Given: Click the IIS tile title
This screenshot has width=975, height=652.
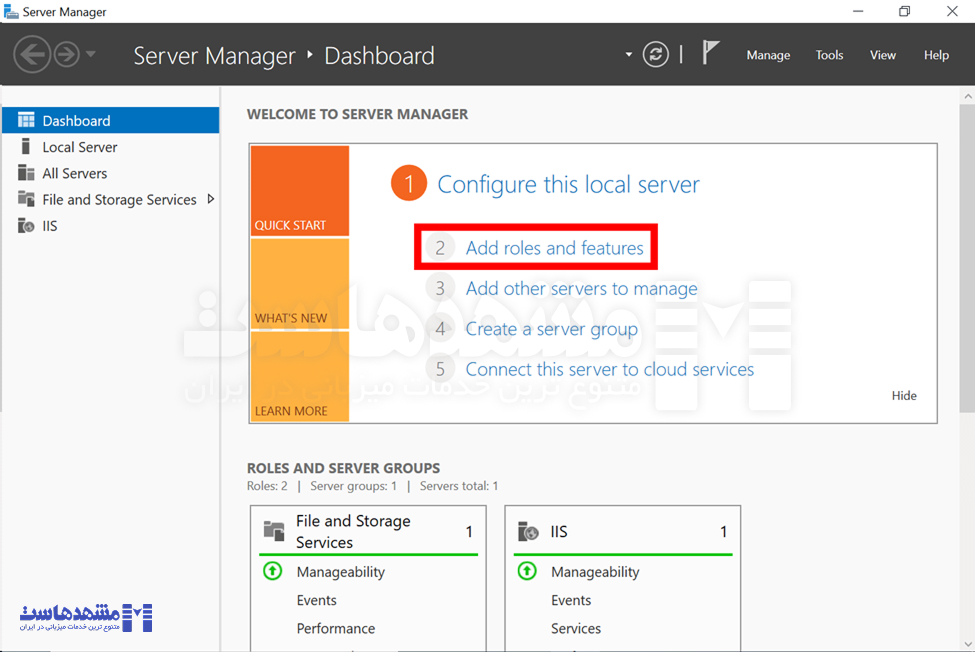Looking at the screenshot, I should [559, 531].
